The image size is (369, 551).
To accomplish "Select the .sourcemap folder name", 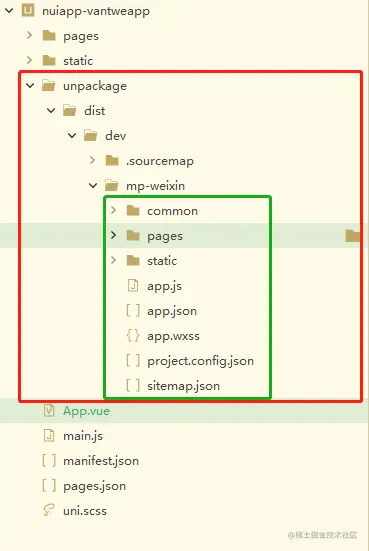I will coord(160,161).
